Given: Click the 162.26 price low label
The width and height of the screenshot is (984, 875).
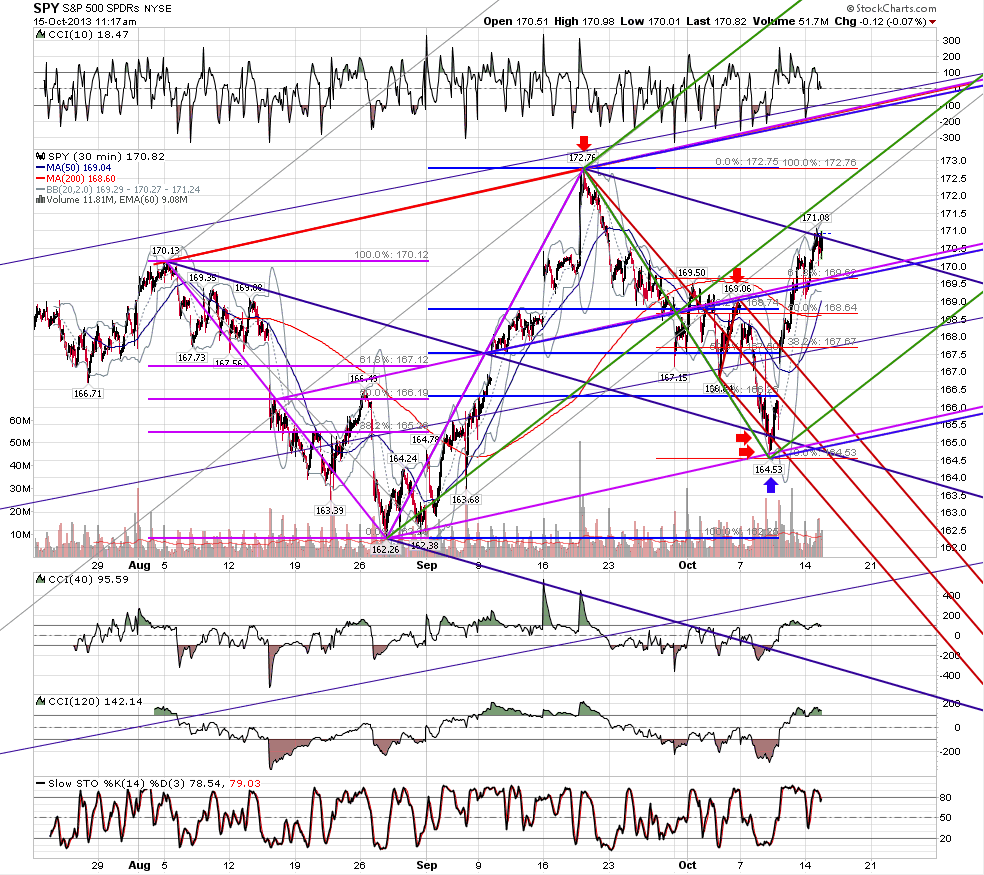Looking at the screenshot, I should [385, 549].
